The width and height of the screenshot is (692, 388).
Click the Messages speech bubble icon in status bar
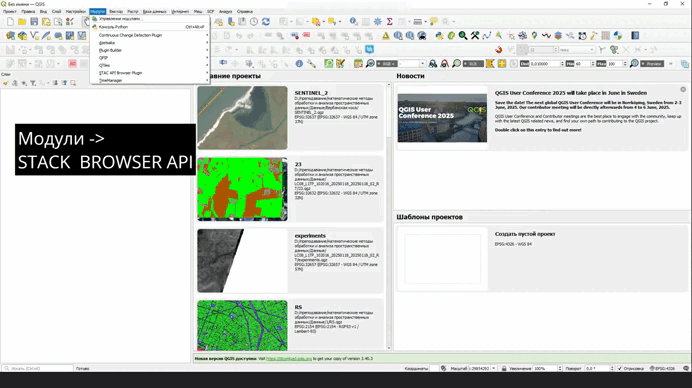pyautogui.click(x=686, y=368)
